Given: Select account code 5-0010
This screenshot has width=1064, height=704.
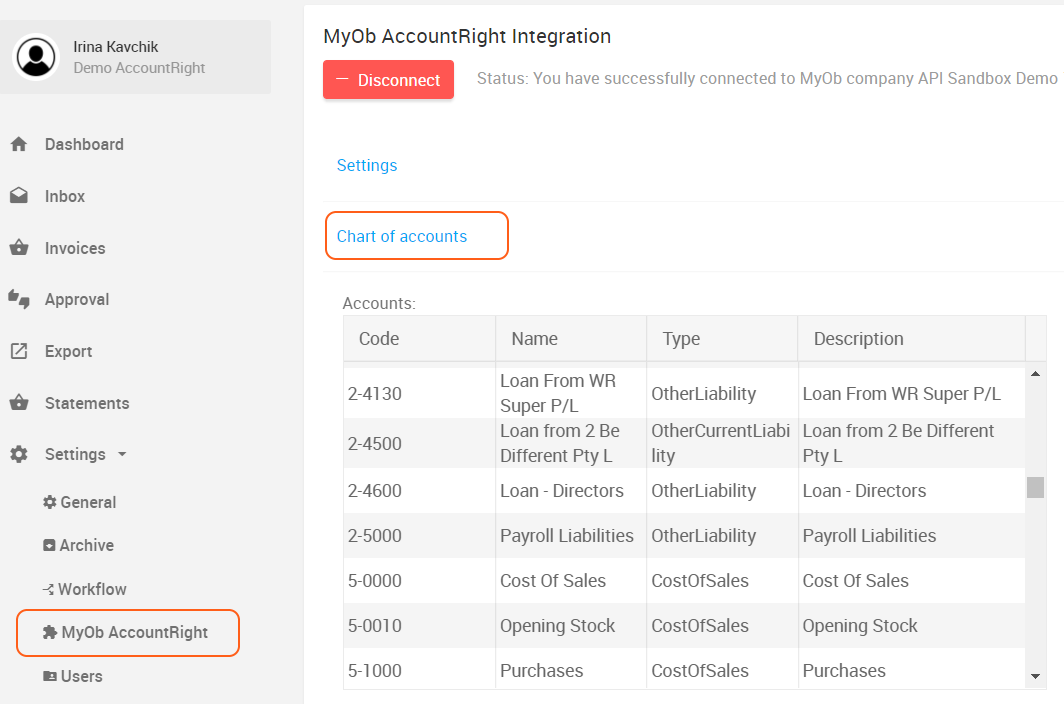Looking at the screenshot, I should click(x=375, y=626).
